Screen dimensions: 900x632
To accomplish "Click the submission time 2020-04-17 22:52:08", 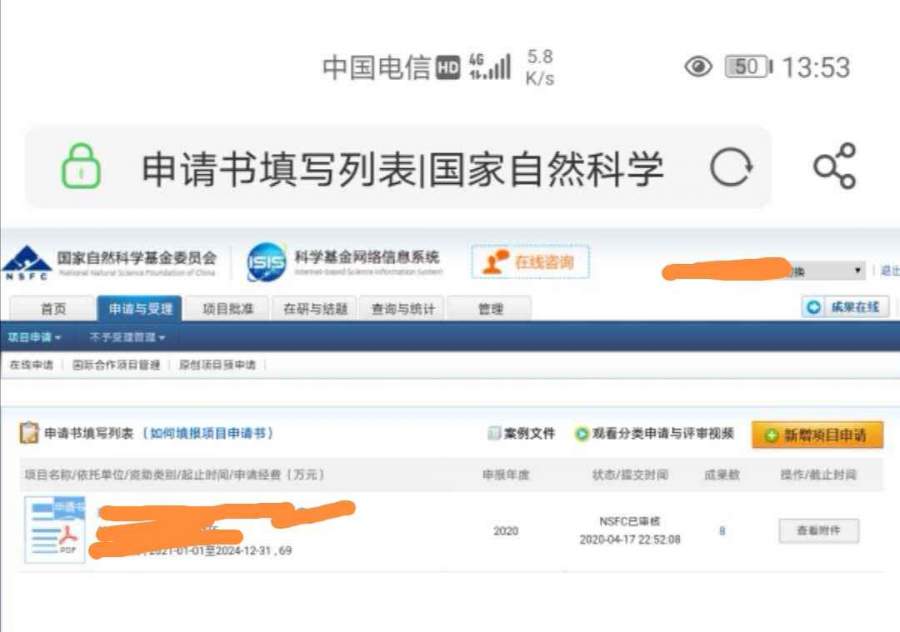I will [x=630, y=540].
